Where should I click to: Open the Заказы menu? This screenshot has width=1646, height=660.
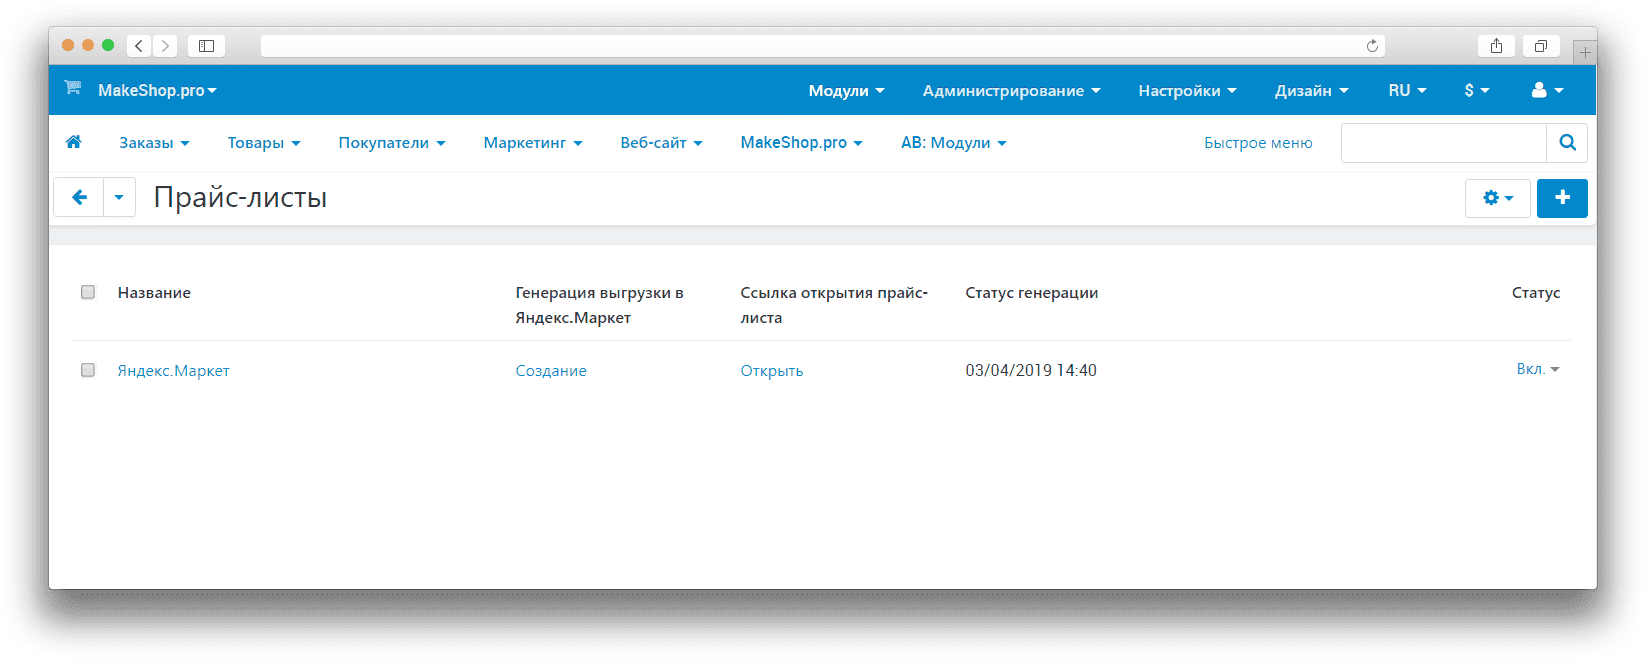point(154,143)
